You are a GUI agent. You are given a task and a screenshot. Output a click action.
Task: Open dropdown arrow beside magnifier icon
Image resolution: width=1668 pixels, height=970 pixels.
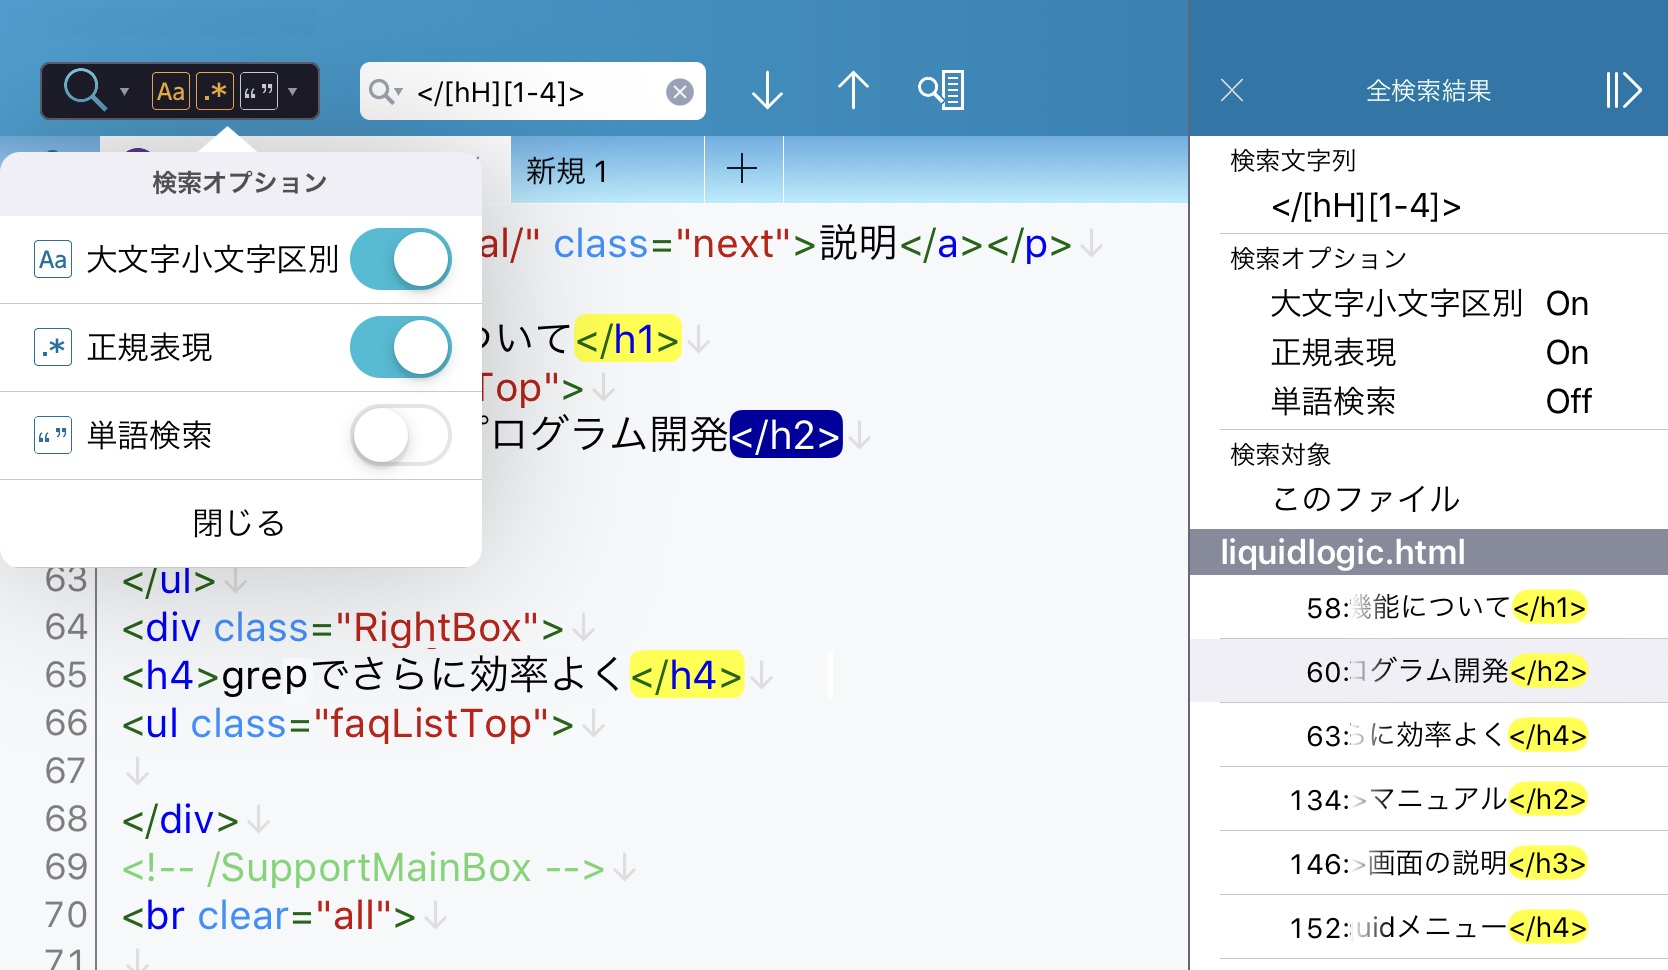click(125, 92)
